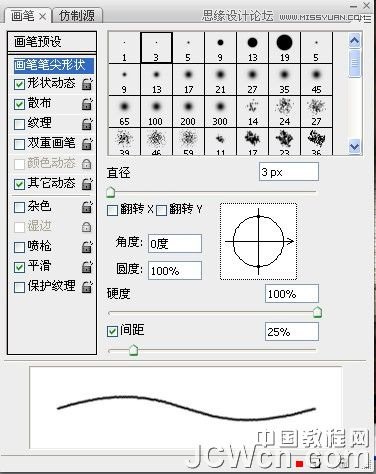Uncheck the 散布 checkbox
376x474 pixels.
(19, 104)
